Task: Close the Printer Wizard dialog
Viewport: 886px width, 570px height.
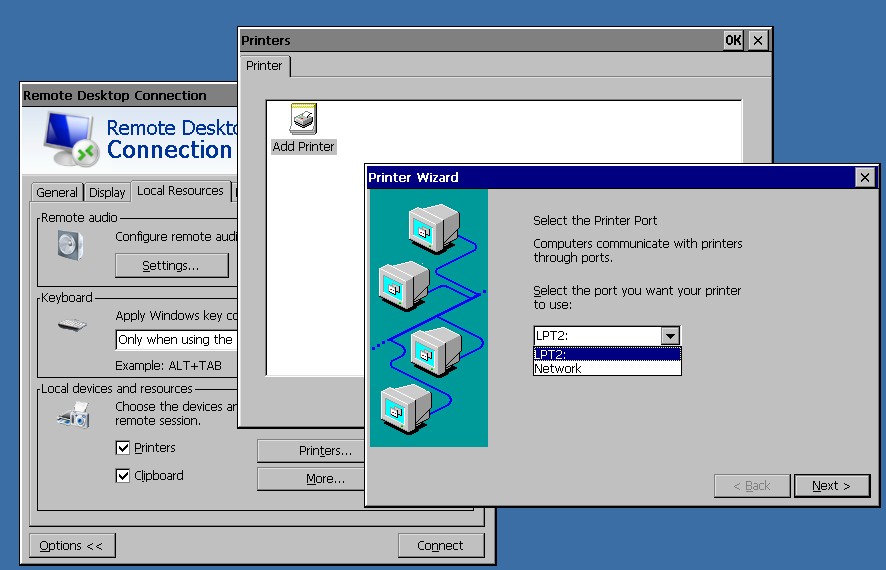Action: 865,177
